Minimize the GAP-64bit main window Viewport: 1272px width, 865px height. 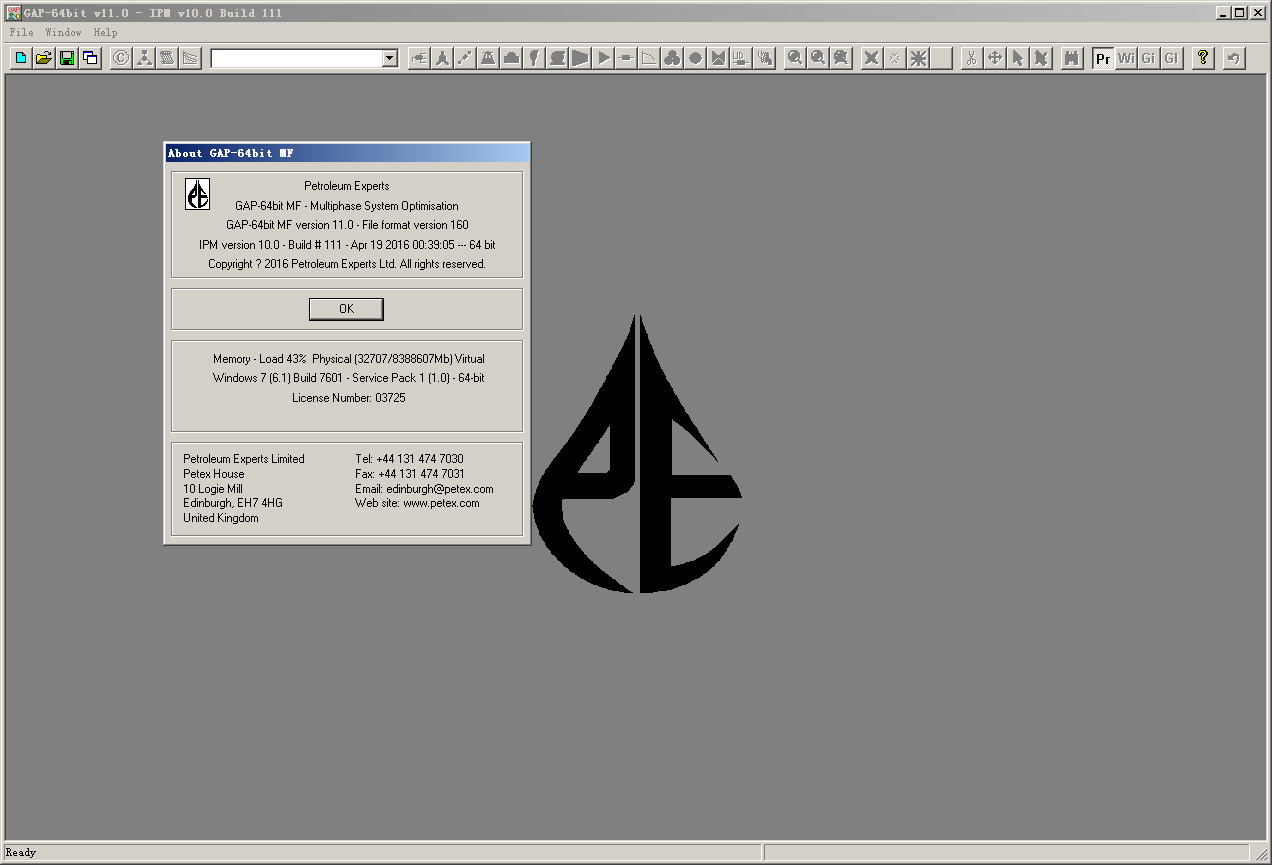point(1224,12)
